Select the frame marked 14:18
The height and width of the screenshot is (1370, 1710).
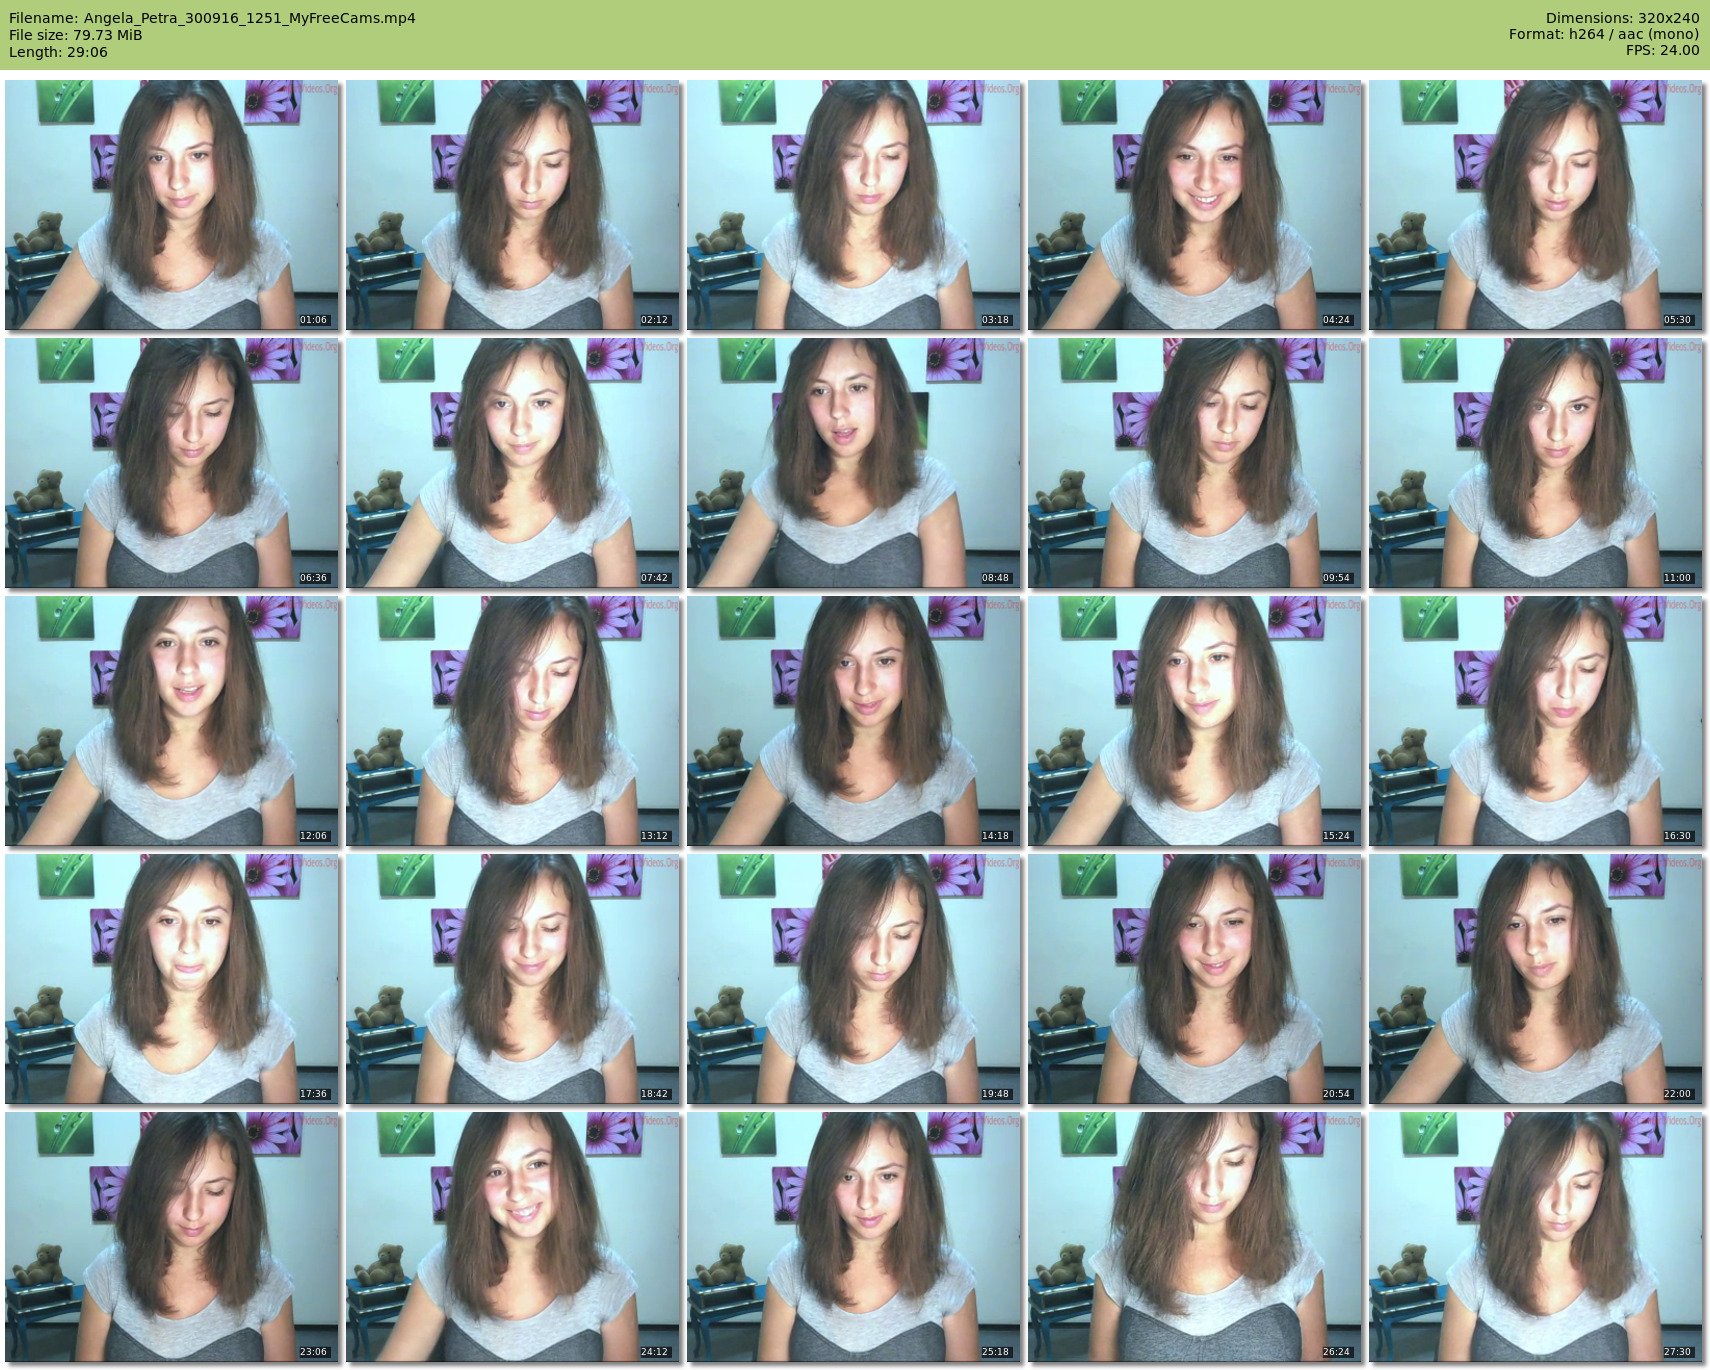(x=854, y=721)
